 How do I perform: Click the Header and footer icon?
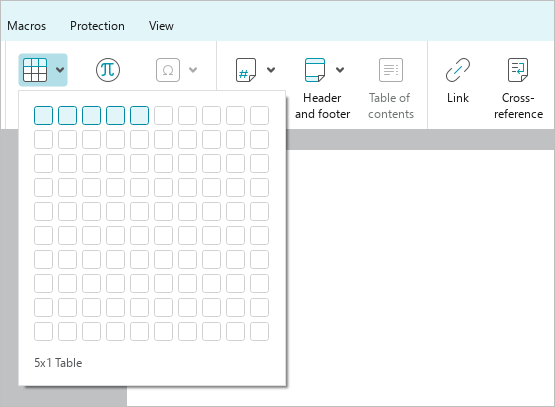315,70
